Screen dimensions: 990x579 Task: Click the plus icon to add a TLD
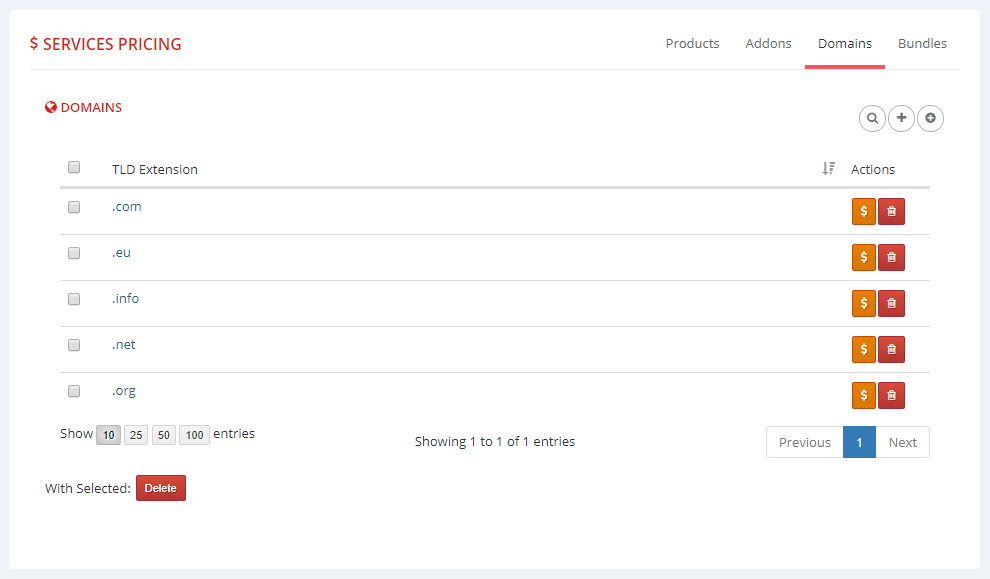[x=901, y=118]
